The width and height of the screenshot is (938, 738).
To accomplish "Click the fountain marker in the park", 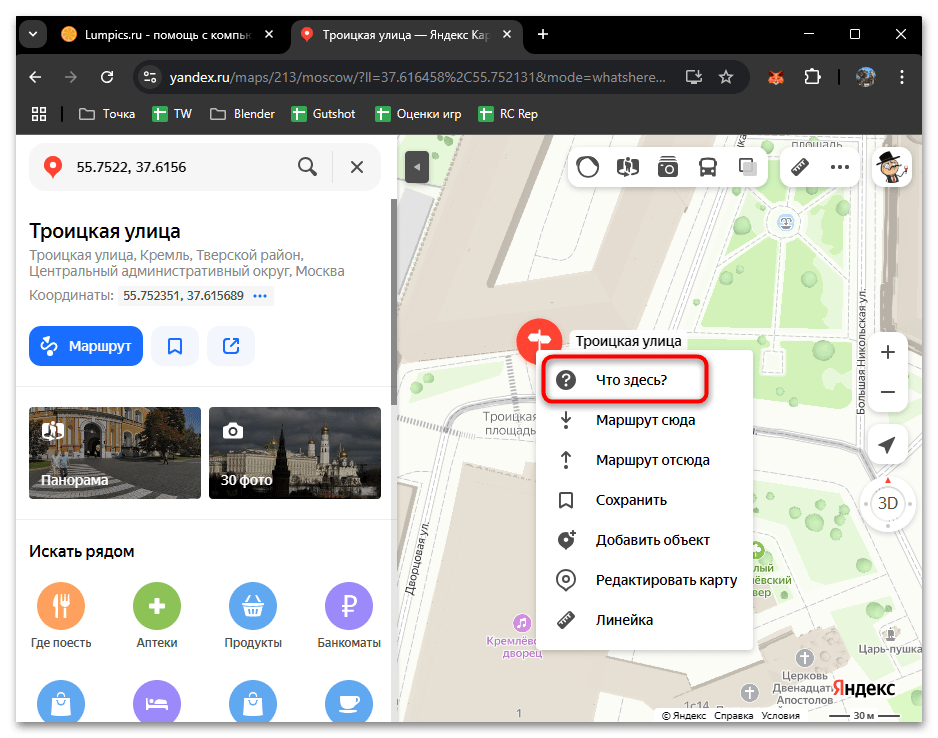I will pos(785,223).
